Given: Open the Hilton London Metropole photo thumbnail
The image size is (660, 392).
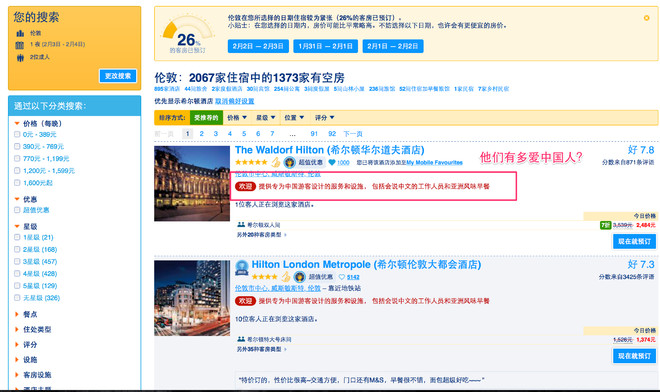Looking at the screenshot, I should [192, 298].
